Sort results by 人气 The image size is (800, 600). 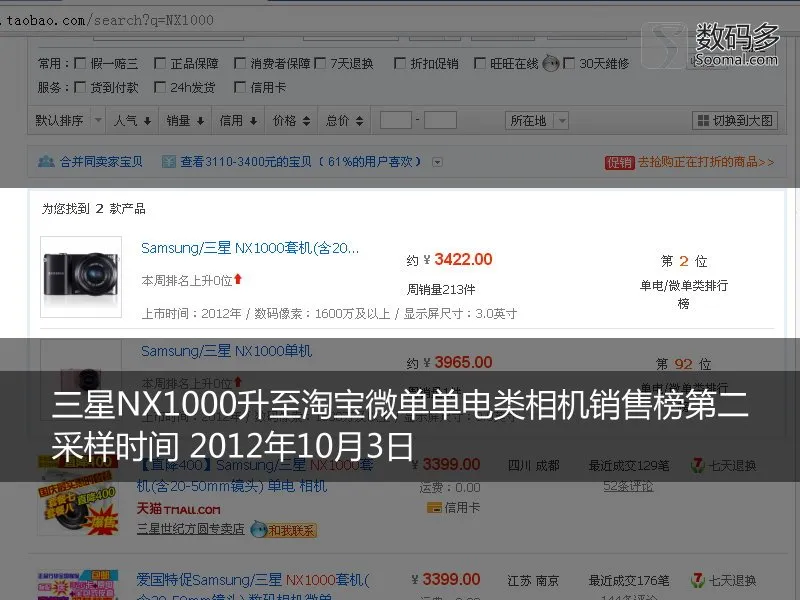pyautogui.click(x=132, y=121)
